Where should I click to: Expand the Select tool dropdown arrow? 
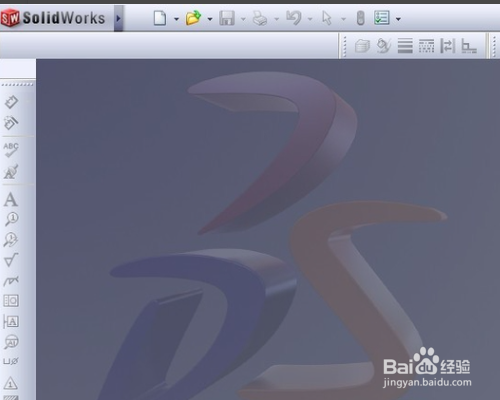(x=343, y=19)
